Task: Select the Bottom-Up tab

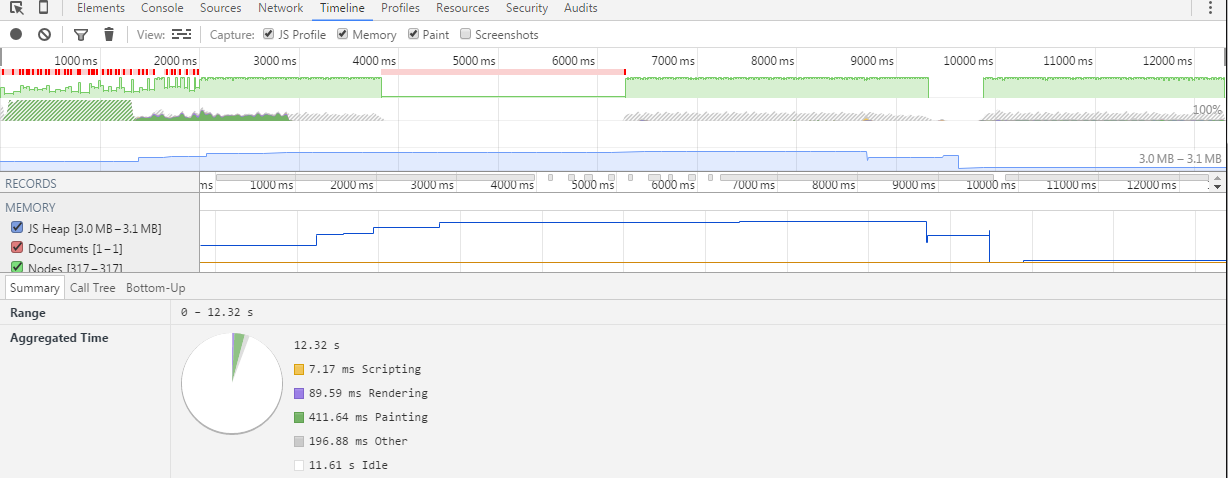Action: point(155,288)
